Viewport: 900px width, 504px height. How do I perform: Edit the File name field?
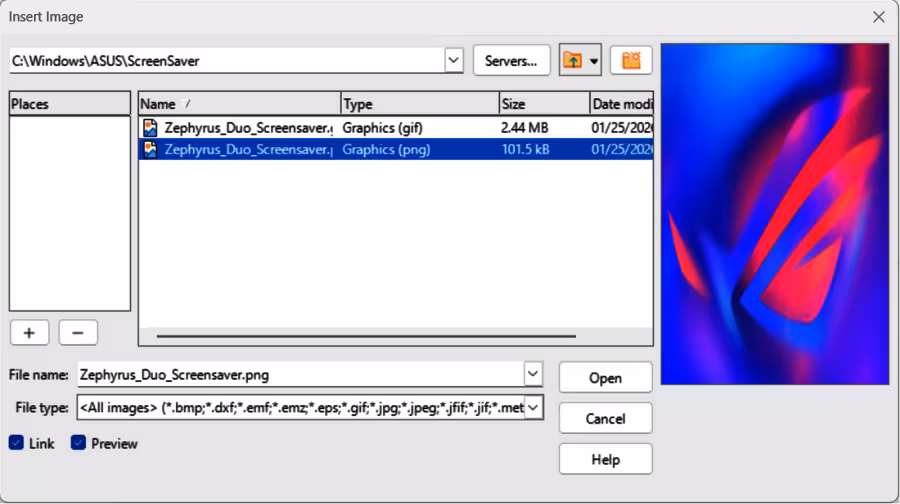(x=301, y=375)
